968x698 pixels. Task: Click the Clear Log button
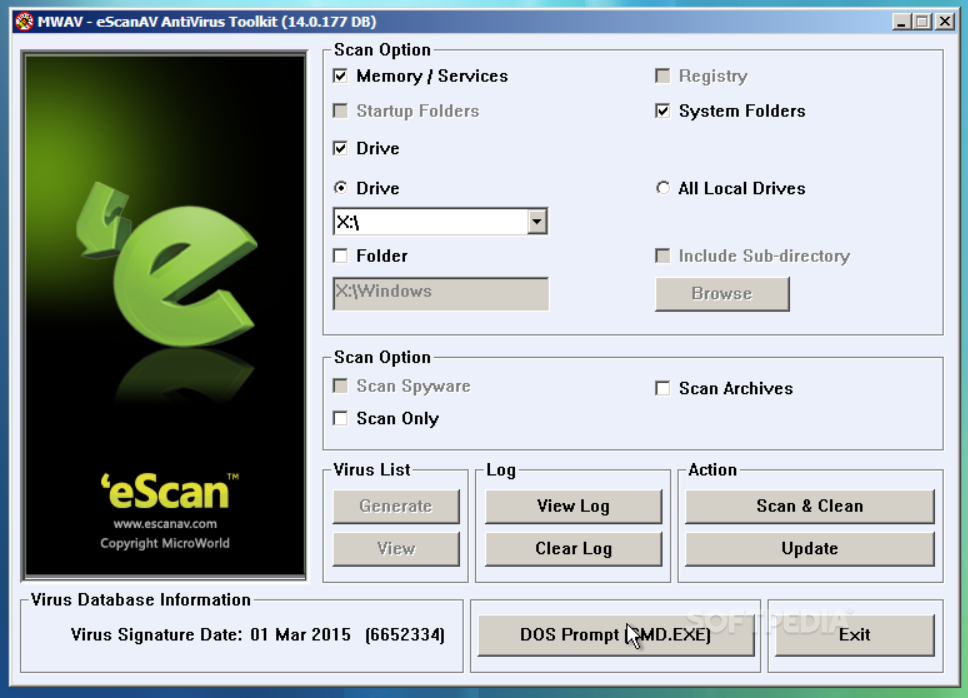[x=573, y=549]
